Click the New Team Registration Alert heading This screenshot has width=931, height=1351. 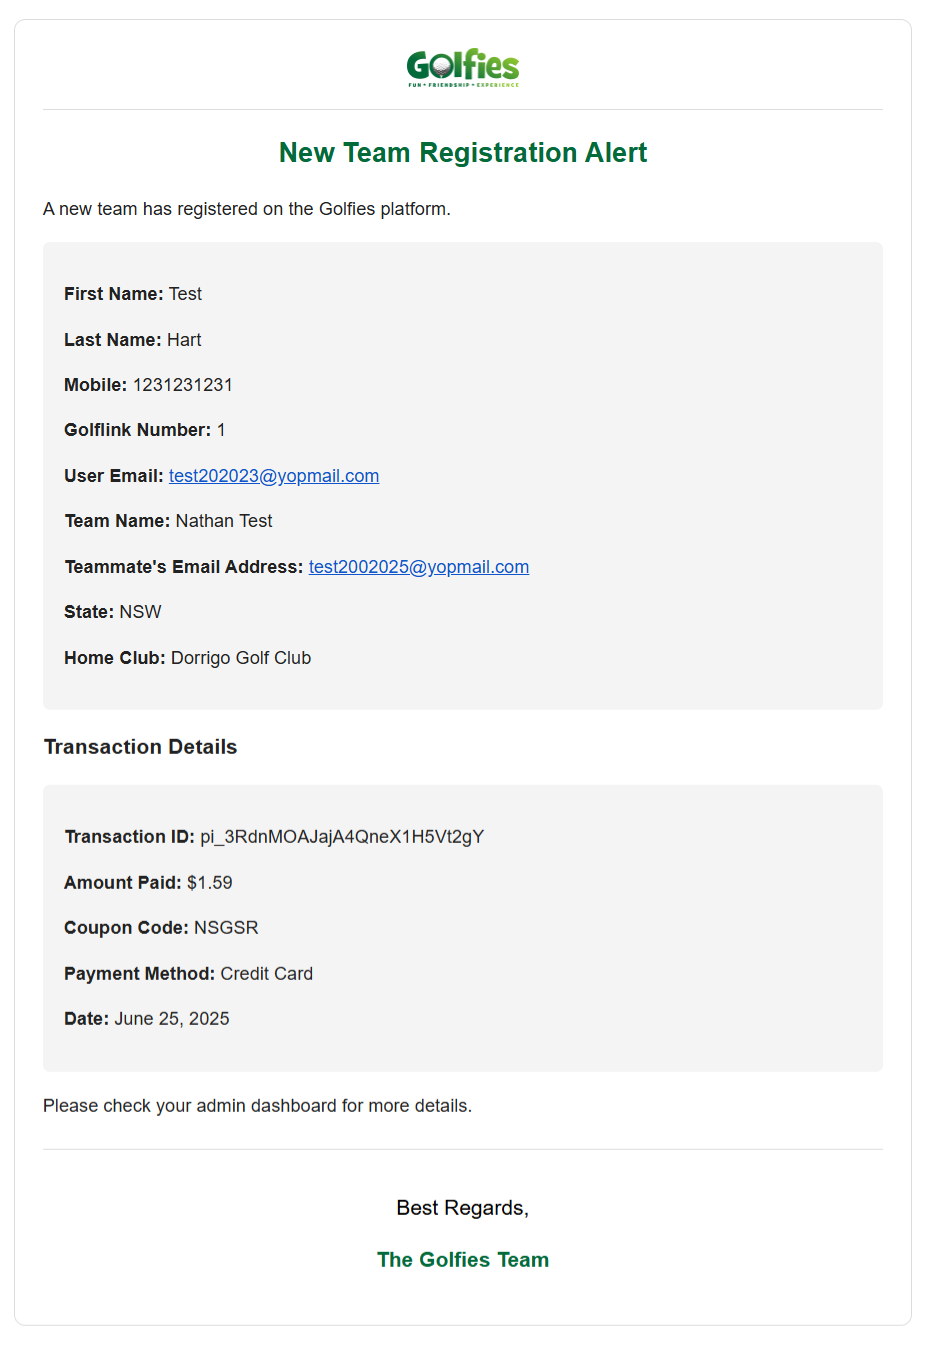coord(462,153)
